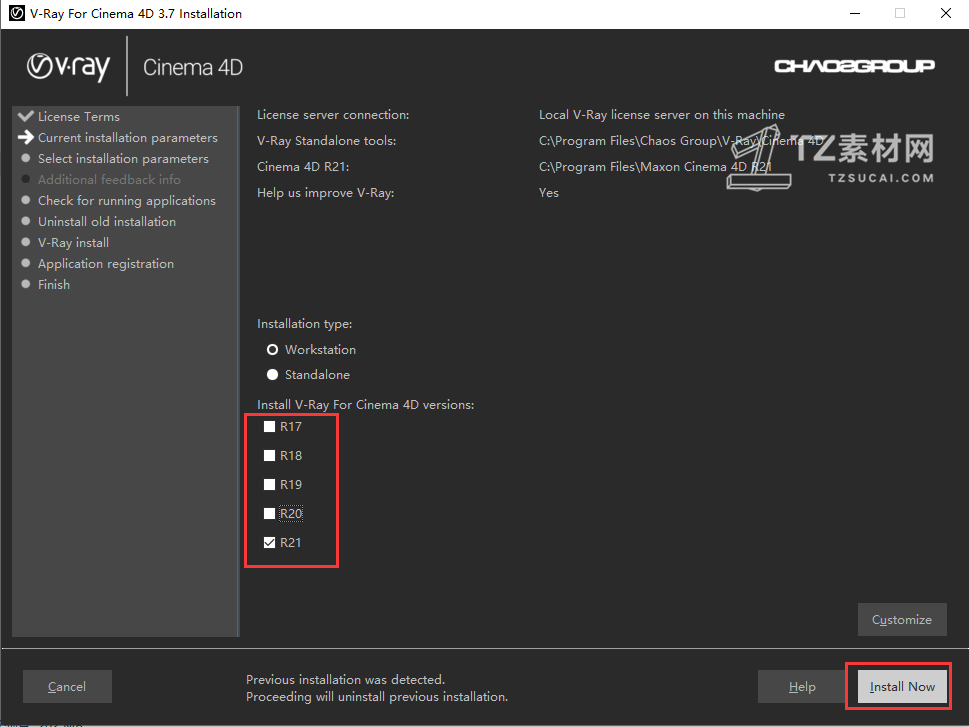Click the Cinema 4D header title
The height and width of the screenshot is (727, 969).
coord(193,67)
